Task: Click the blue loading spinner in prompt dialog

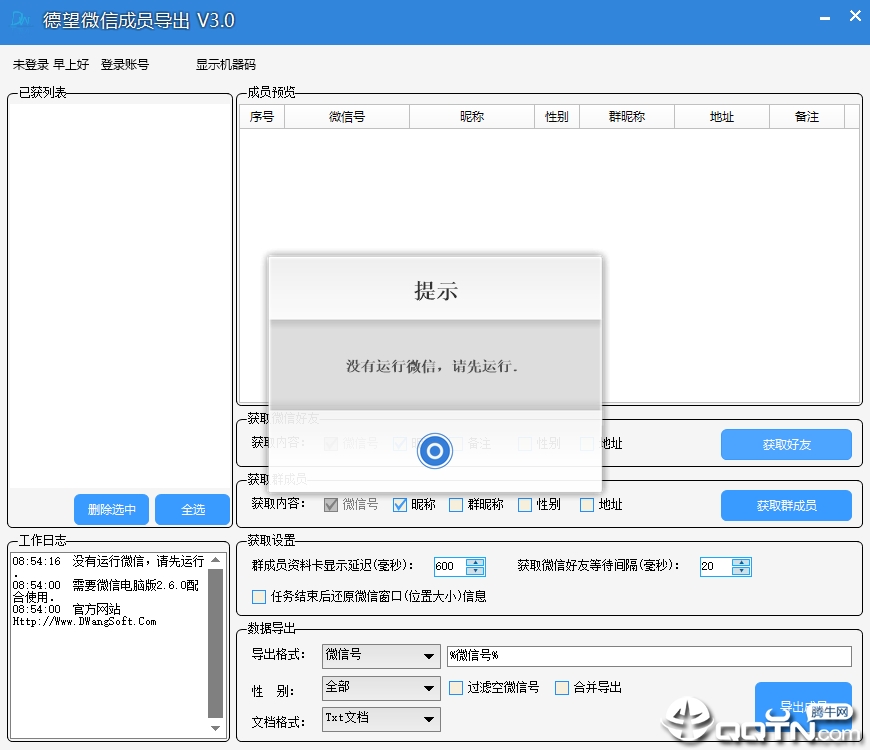Action: coord(434,450)
